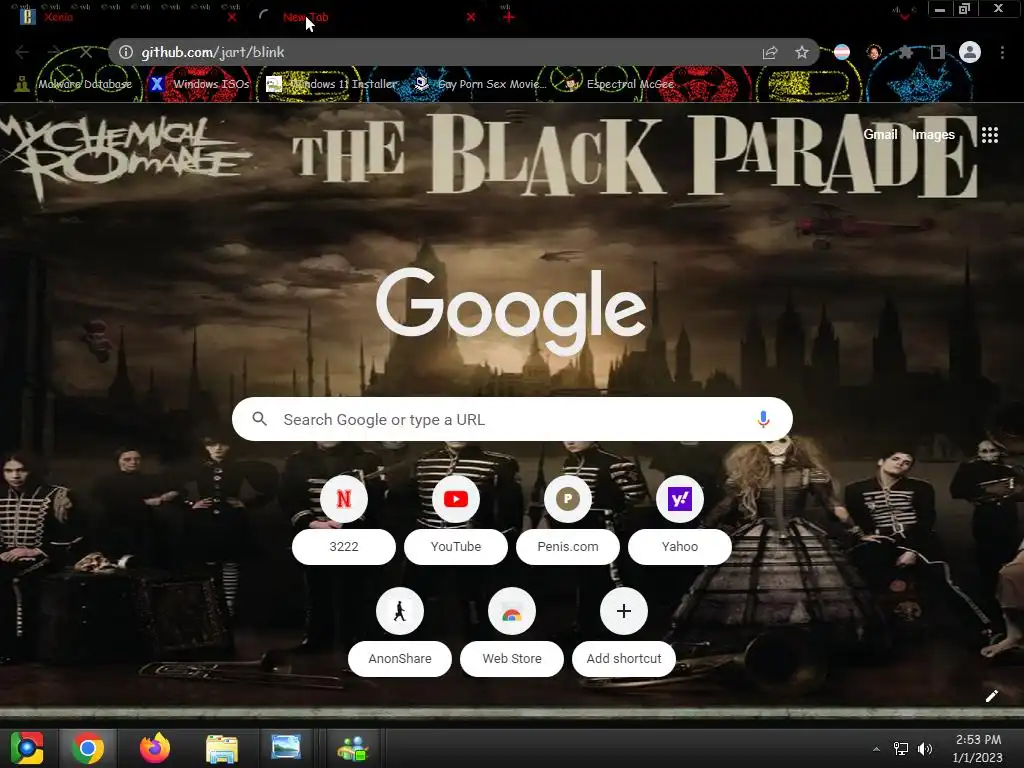Open the avatar extension icon
This screenshot has width=1024, height=768.
[874, 52]
